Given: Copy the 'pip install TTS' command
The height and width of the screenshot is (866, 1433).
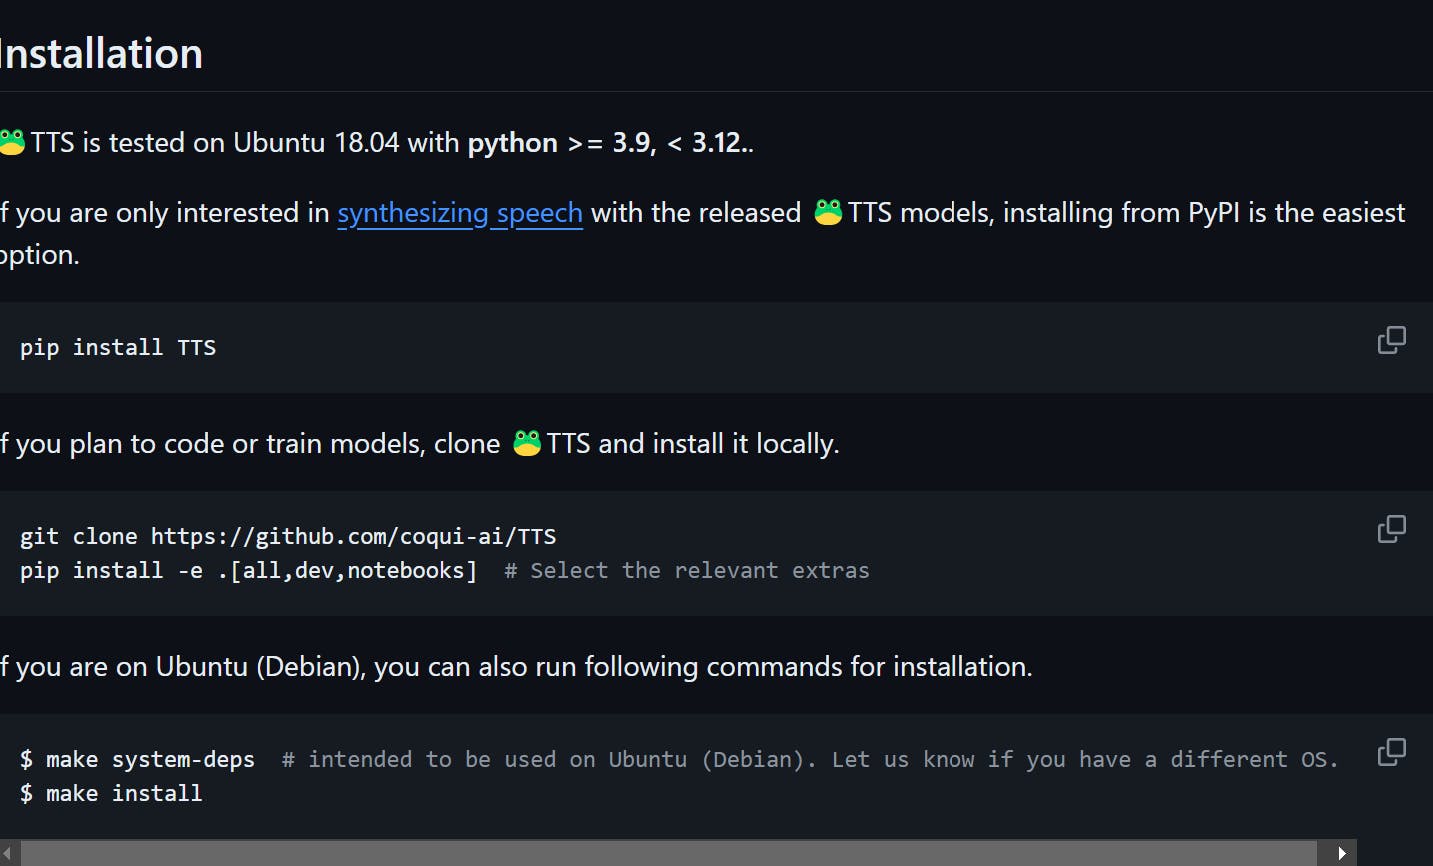Looking at the screenshot, I should pyautogui.click(x=1391, y=340).
